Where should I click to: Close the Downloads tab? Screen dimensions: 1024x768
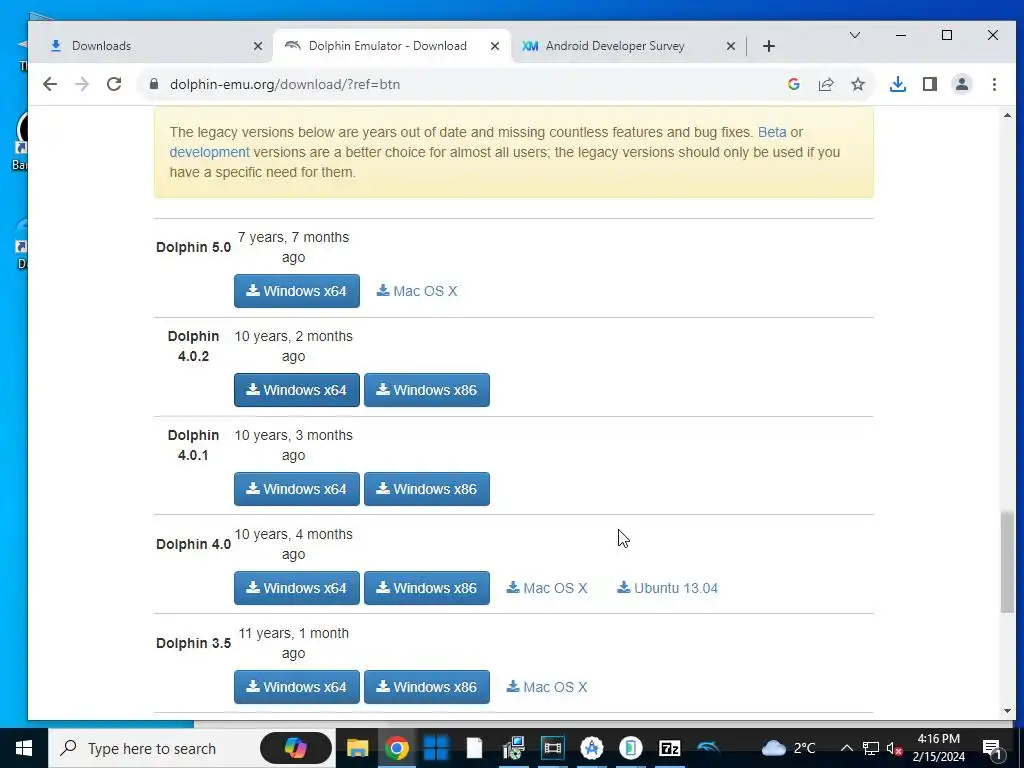click(x=258, y=46)
